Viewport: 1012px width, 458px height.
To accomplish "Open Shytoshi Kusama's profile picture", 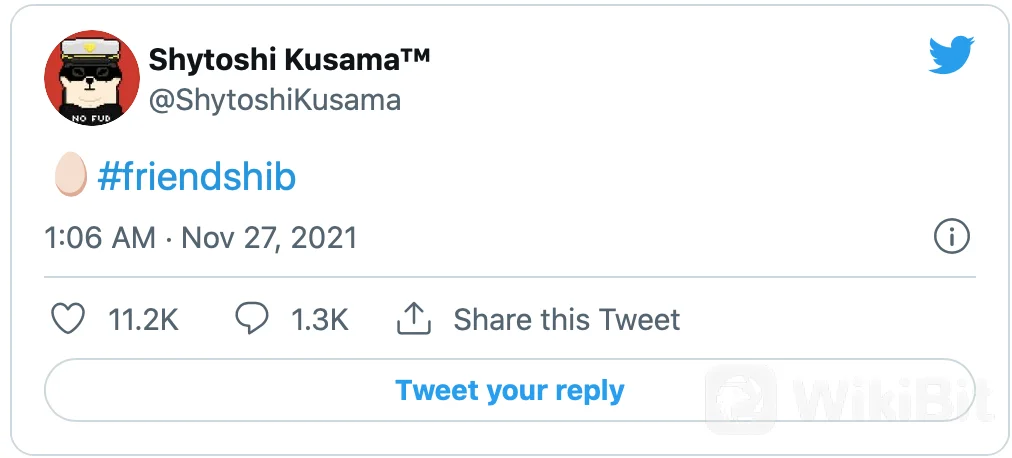I will 92,78.
